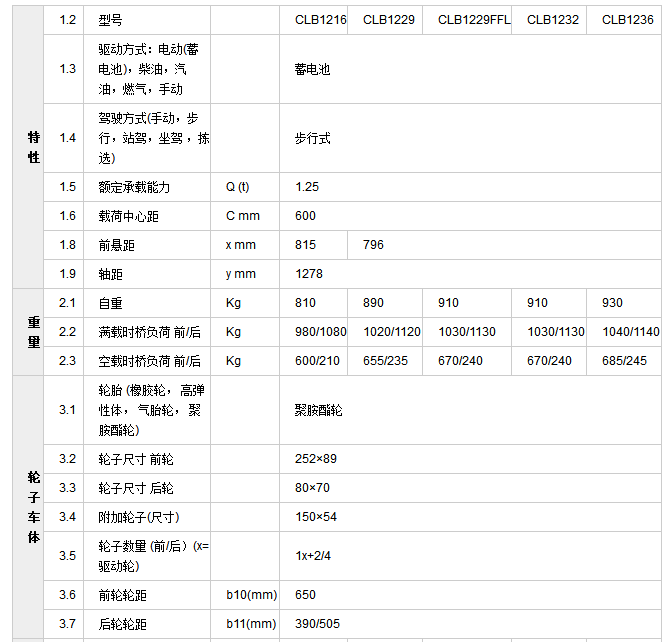Click the 蓄电池 drive type value
Screen dimensions: 671x642
click(x=312, y=70)
